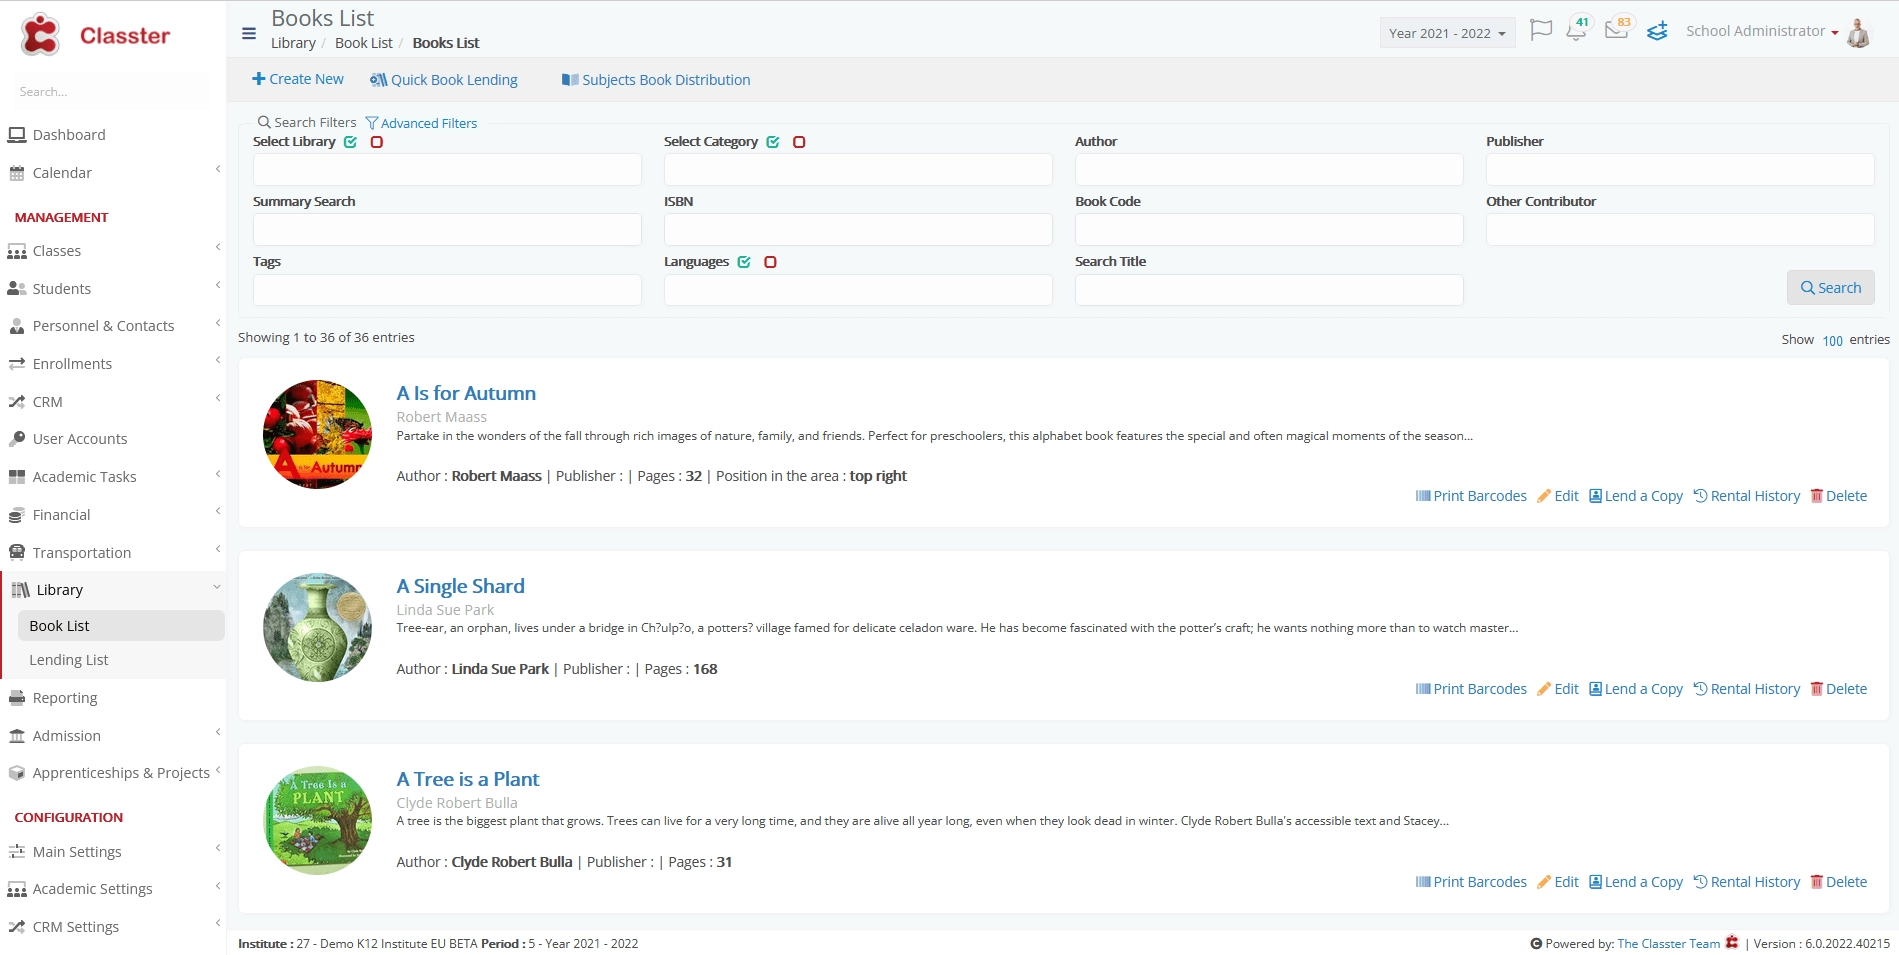Click the cloud sync icon in header
This screenshot has height=955, width=1899.
(1657, 31)
